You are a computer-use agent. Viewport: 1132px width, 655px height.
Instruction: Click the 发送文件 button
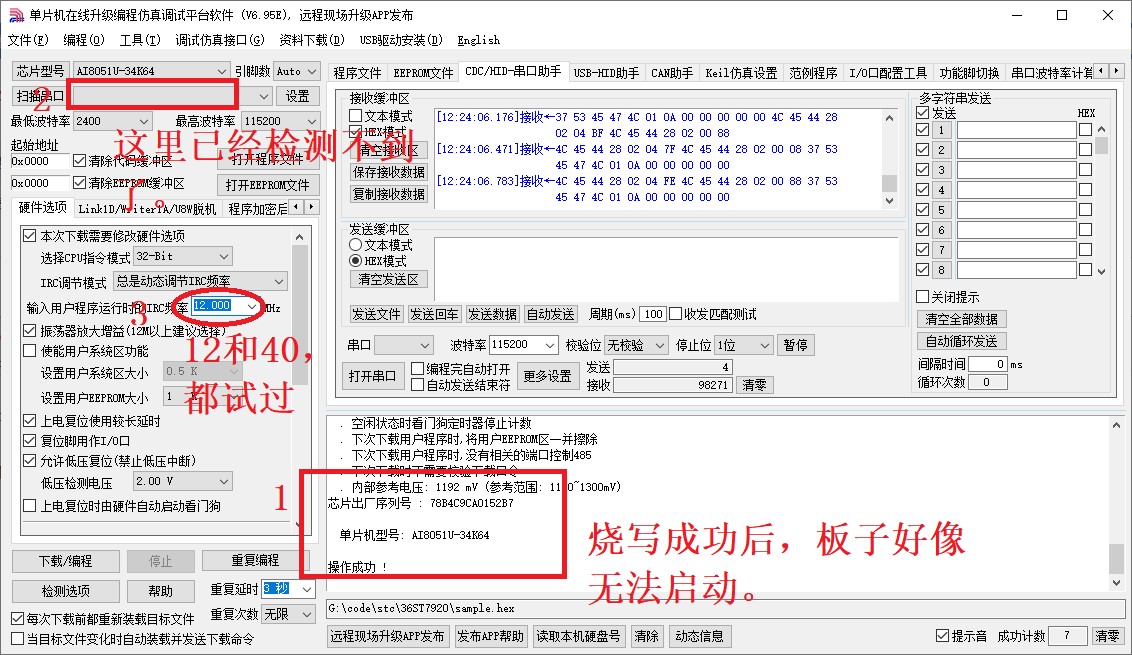pos(375,314)
